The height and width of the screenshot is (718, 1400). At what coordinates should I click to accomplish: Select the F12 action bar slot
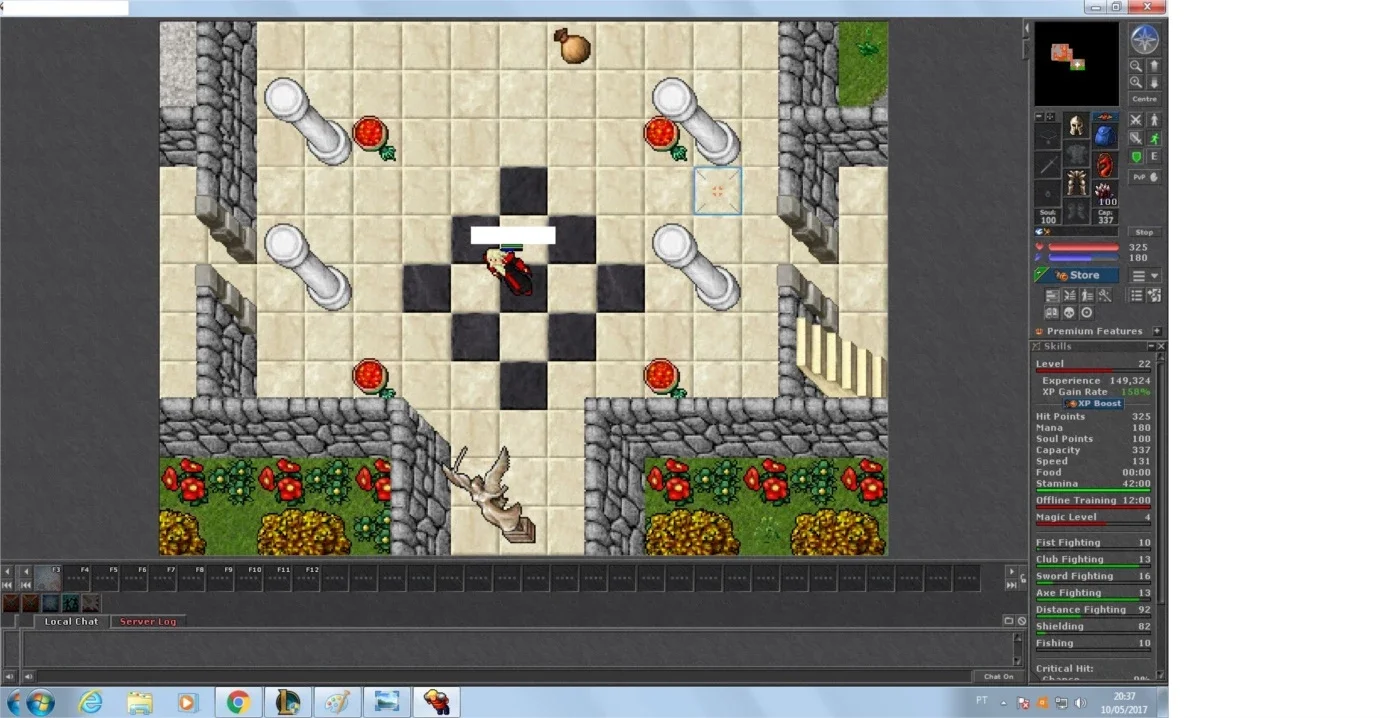point(306,578)
